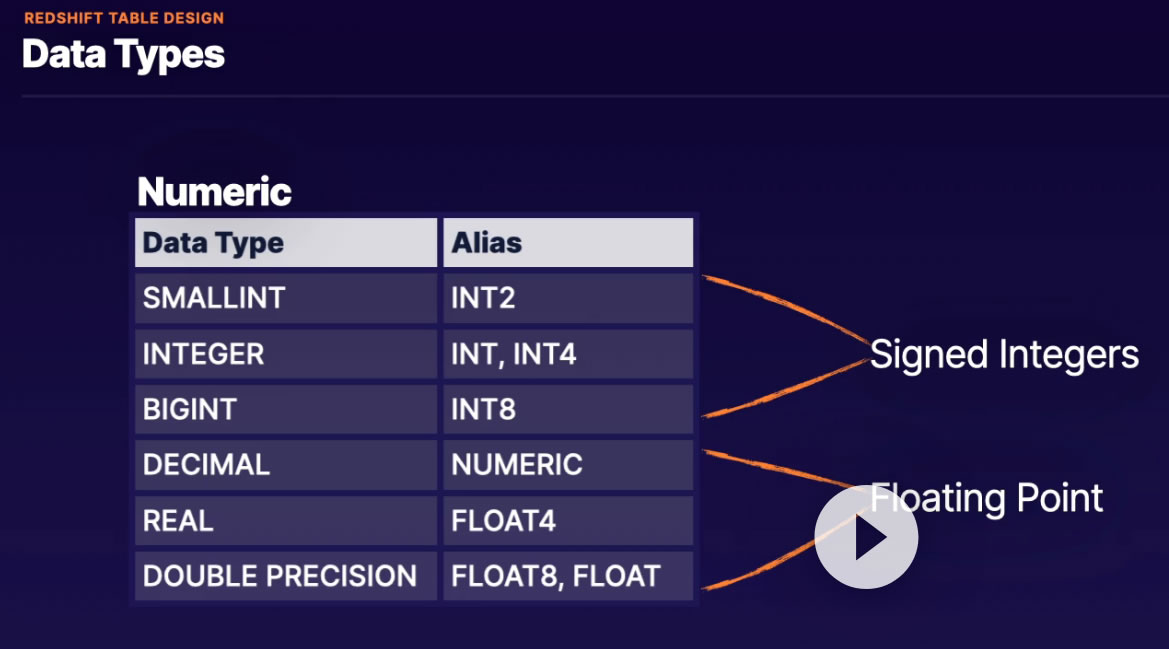Viewport: 1169px width, 649px height.
Task: Select the BIGINT table cell
Action: (x=286, y=409)
